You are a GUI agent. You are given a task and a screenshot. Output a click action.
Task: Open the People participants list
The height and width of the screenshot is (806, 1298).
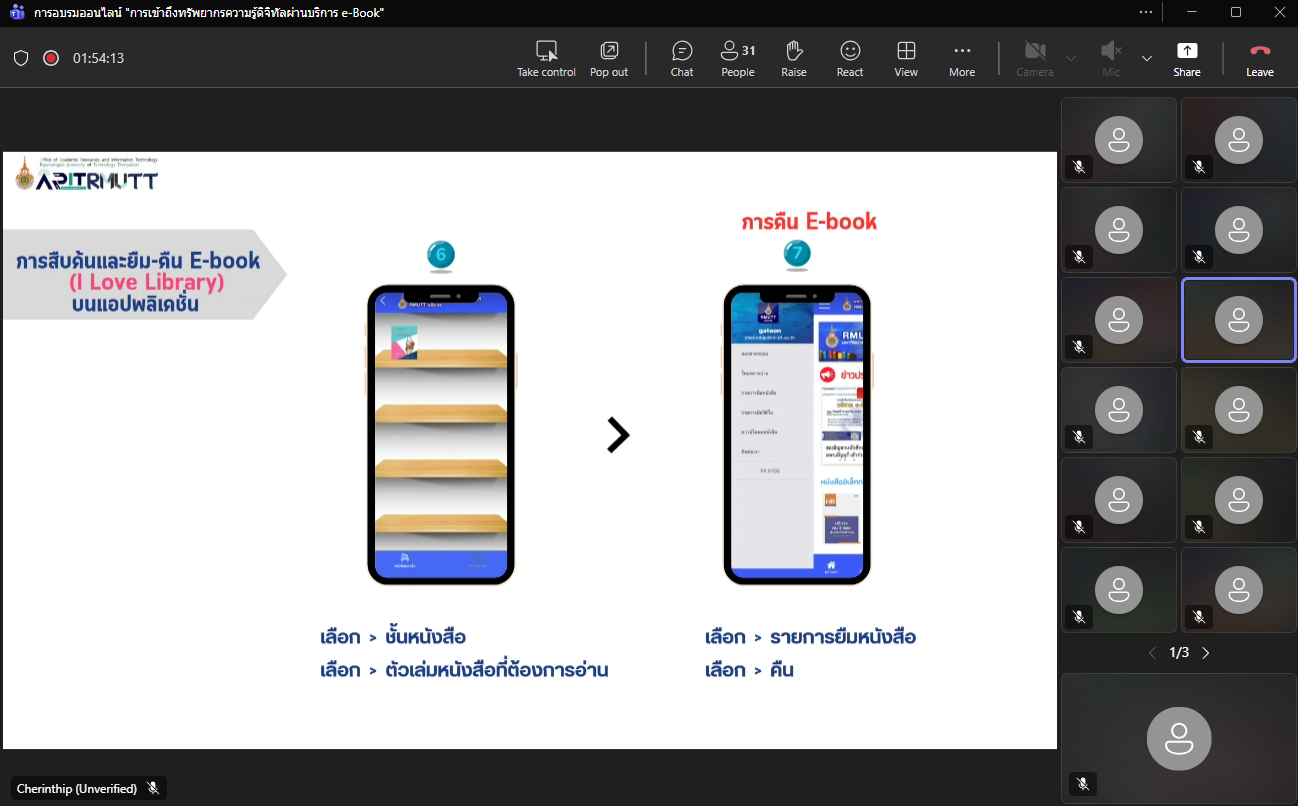point(738,58)
